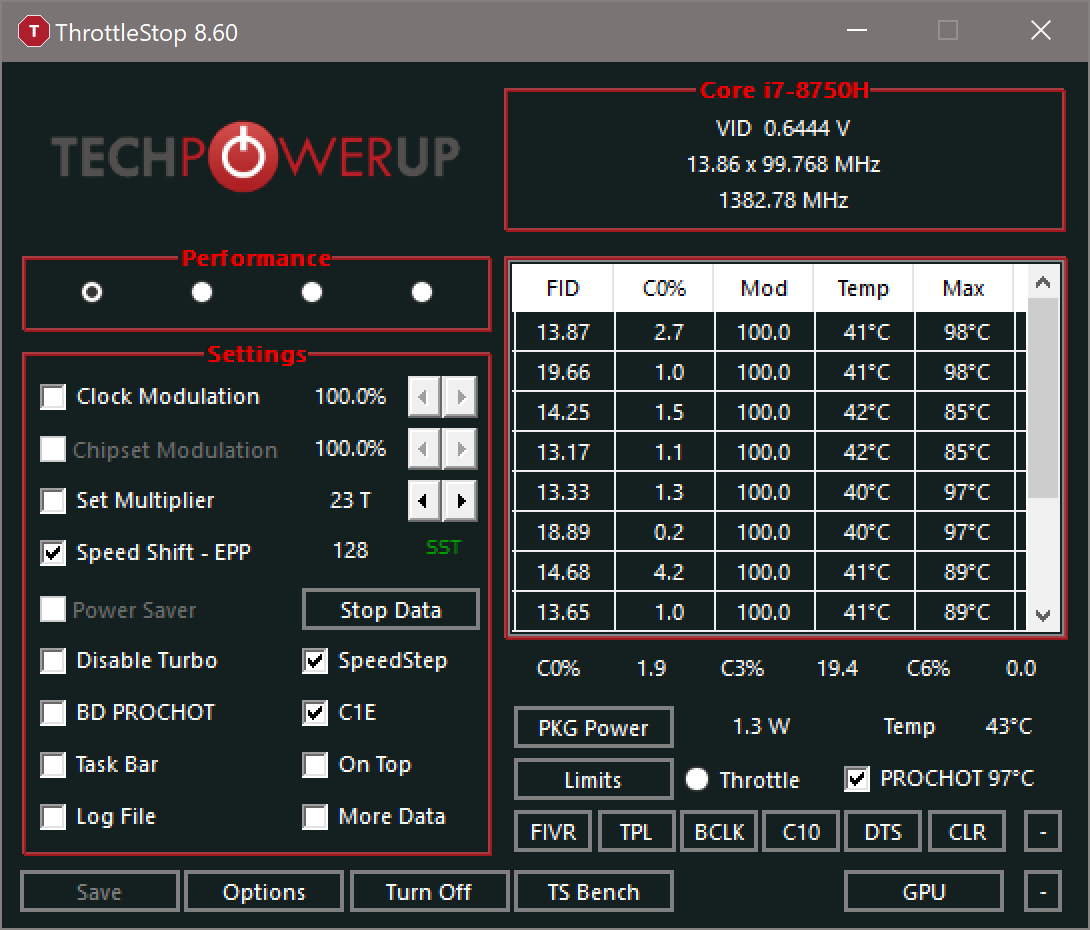
Task: Click the FID column header
Action: (x=562, y=288)
